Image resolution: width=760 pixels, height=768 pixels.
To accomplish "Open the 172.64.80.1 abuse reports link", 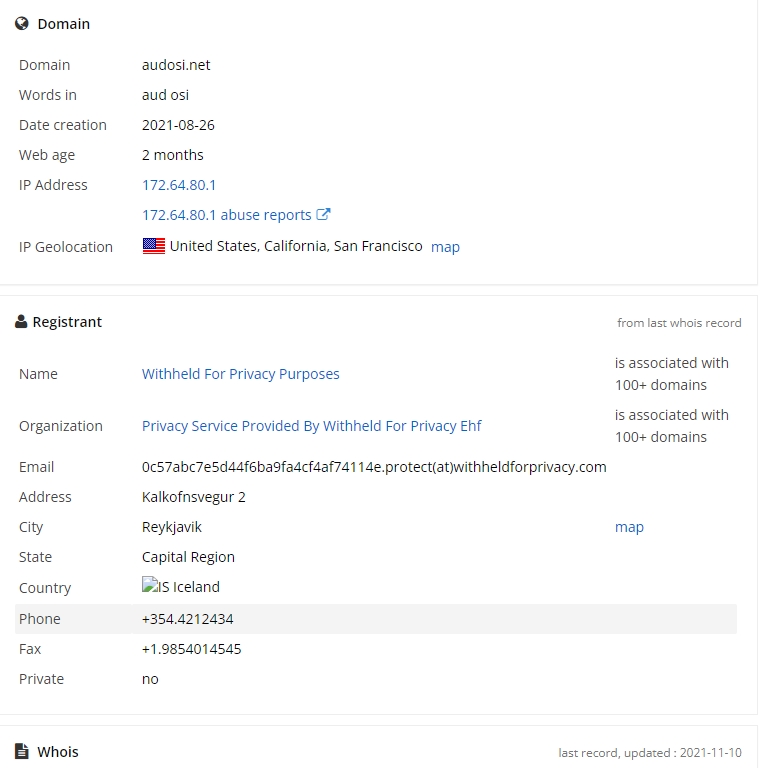I will pos(227,215).
